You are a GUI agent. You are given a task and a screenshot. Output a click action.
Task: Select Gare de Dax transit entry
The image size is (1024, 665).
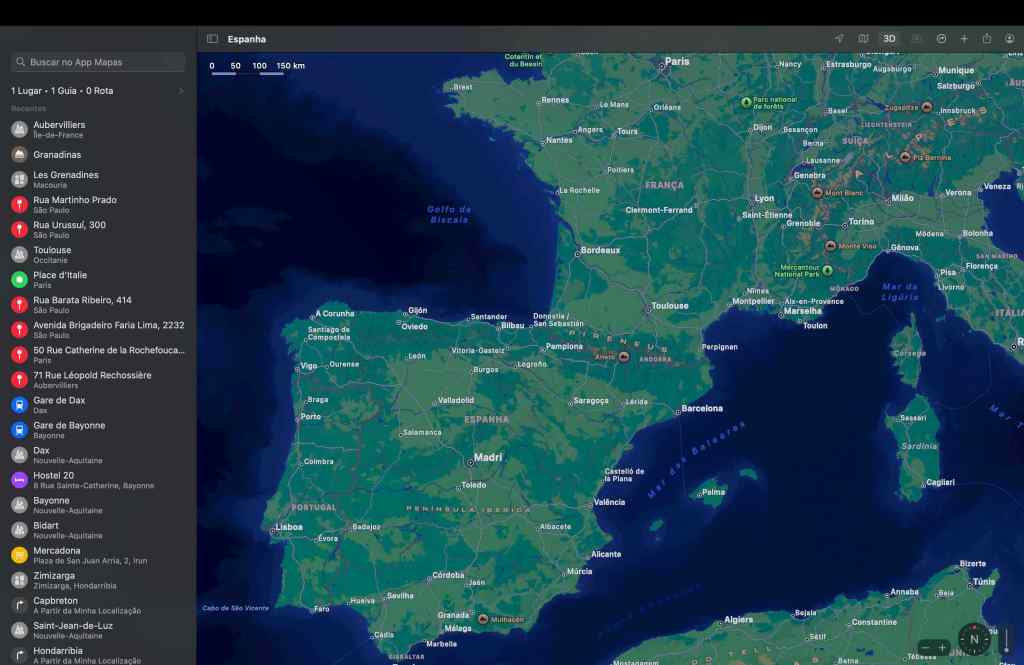point(59,404)
